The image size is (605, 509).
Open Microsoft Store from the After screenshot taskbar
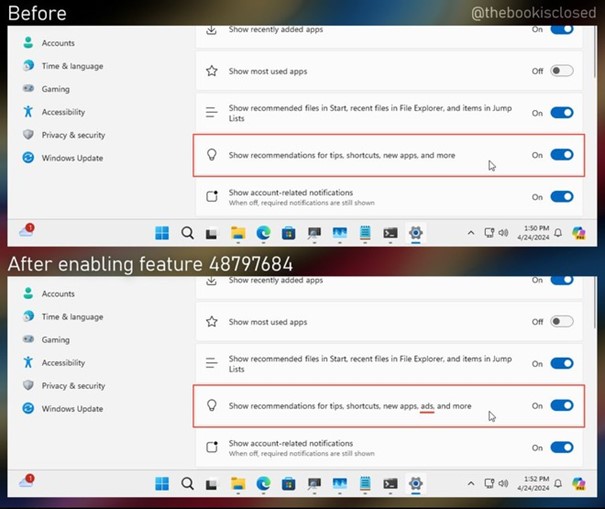[x=289, y=484]
